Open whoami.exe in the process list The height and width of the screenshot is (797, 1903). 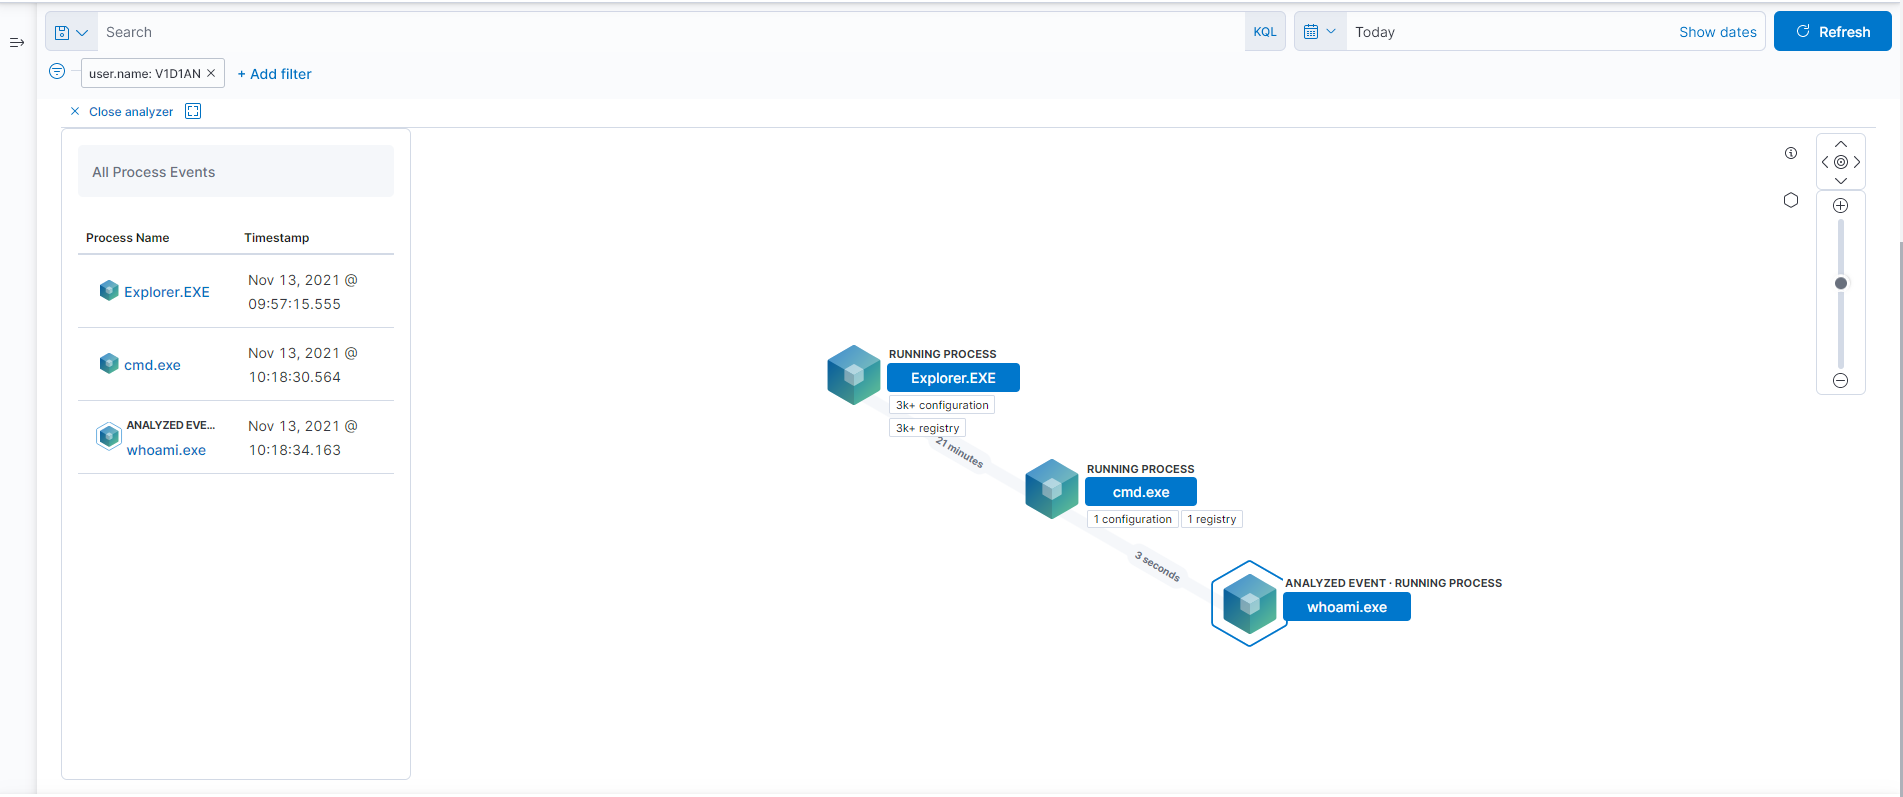[x=166, y=450]
